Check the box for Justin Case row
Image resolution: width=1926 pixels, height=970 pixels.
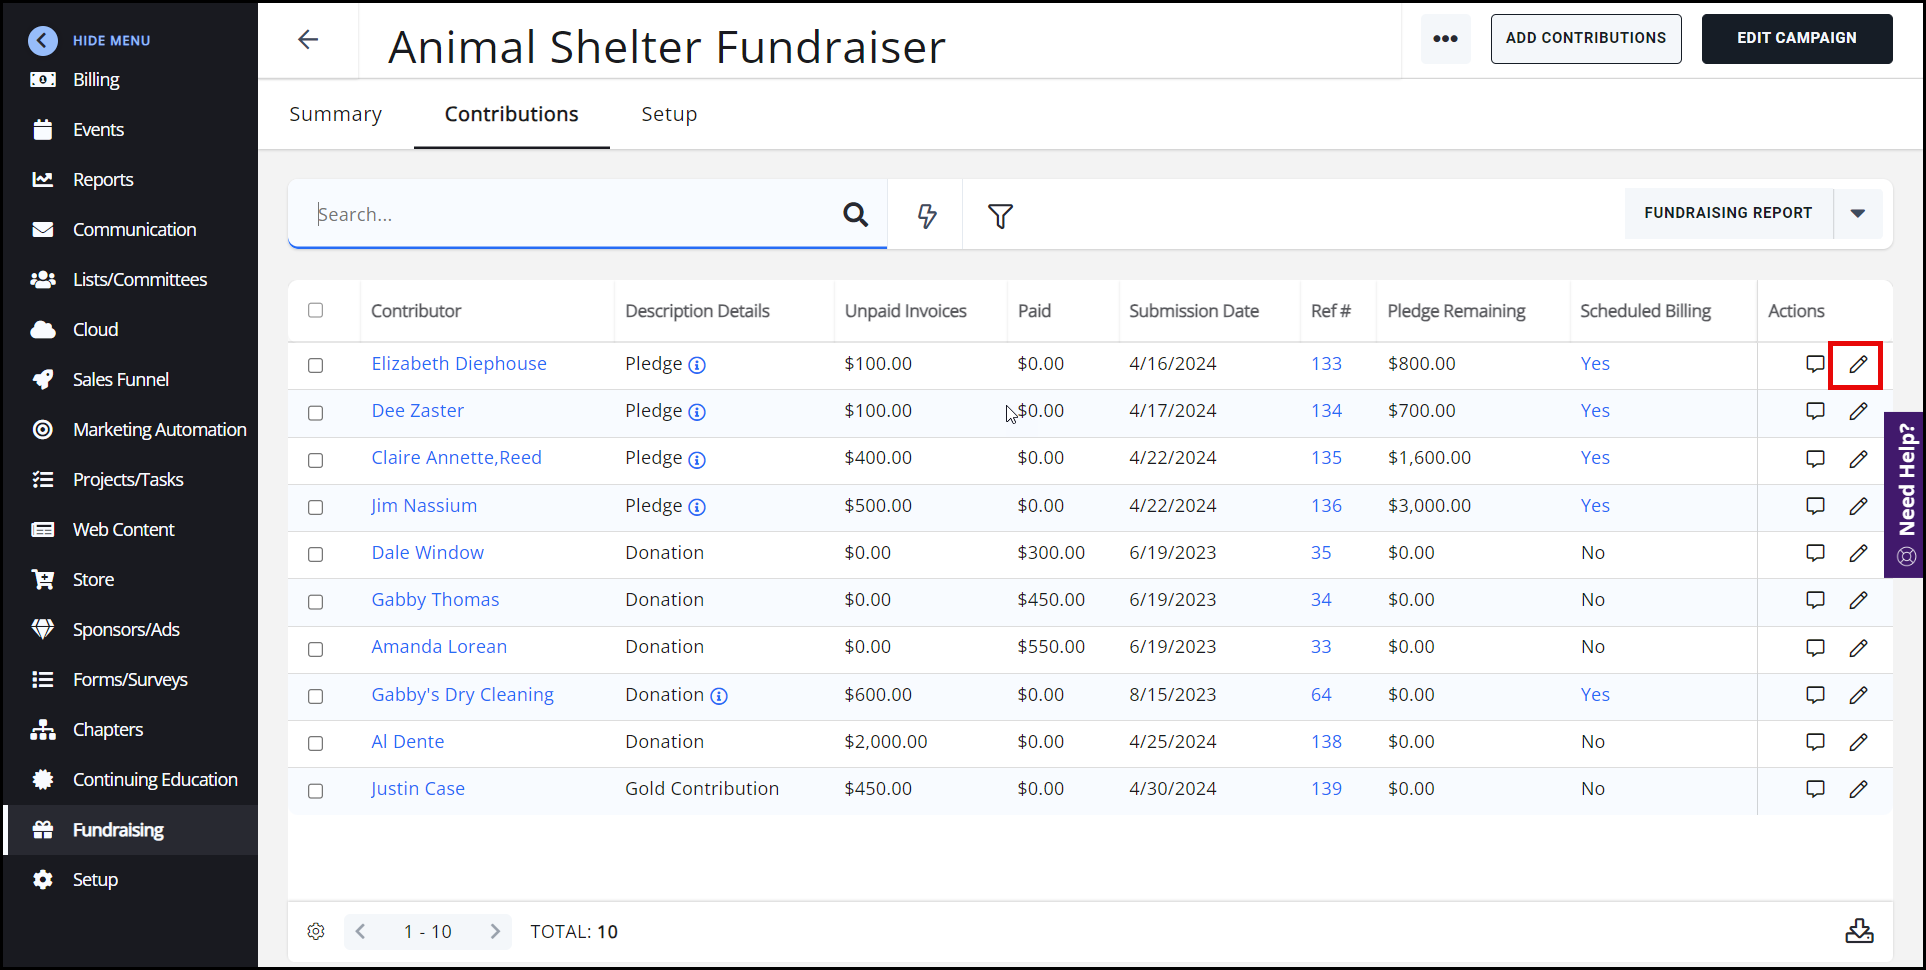(x=316, y=791)
